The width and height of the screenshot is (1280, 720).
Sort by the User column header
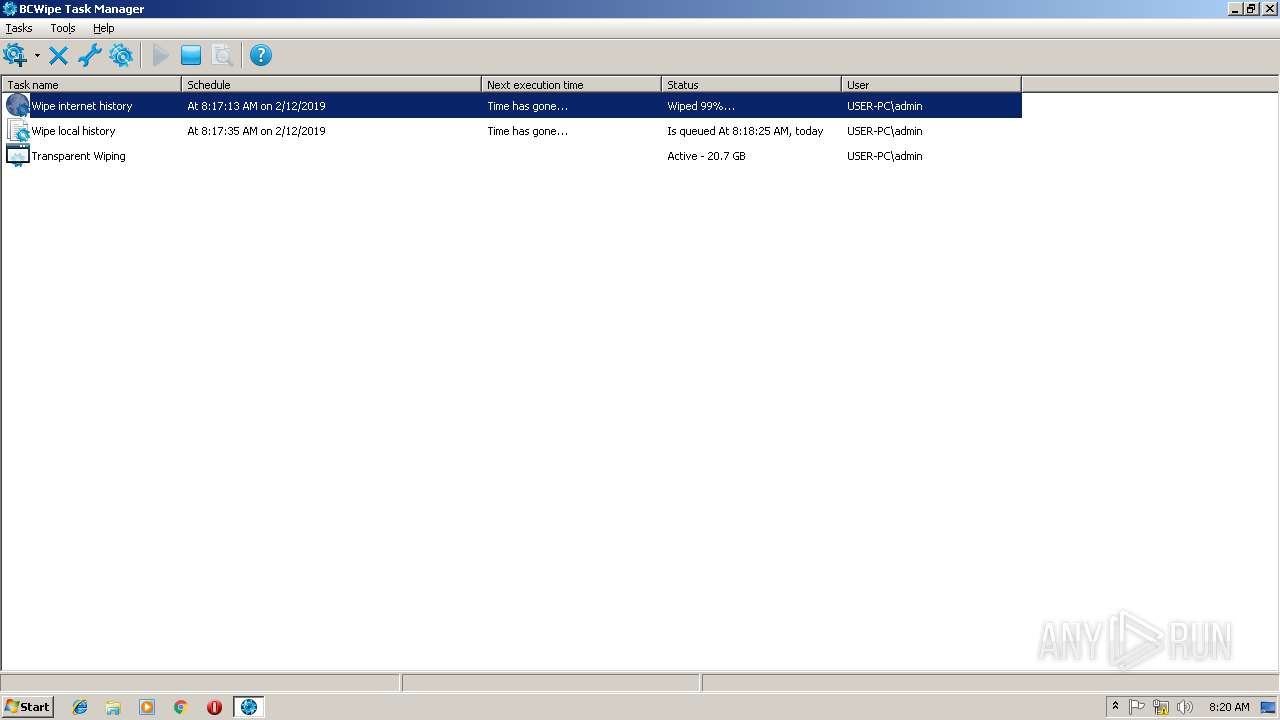[x=931, y=85]
